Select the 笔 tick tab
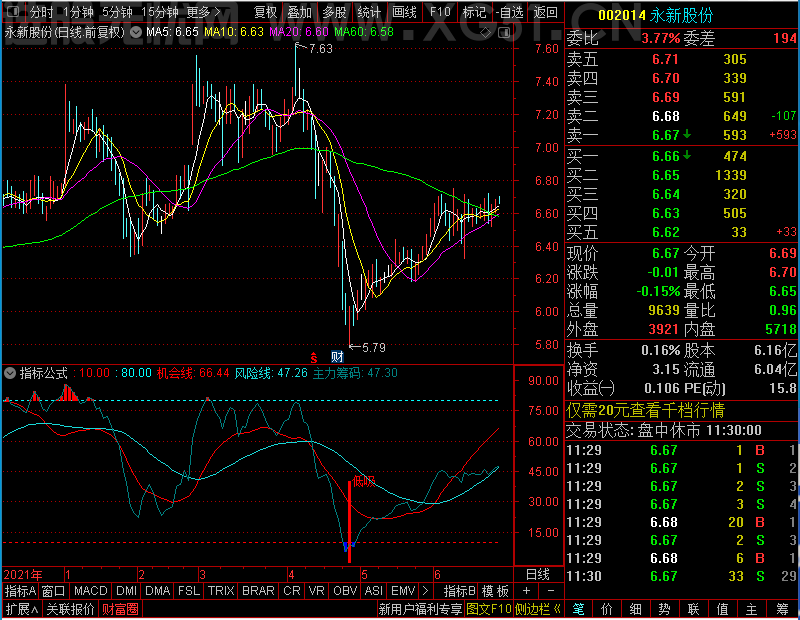Image resolution: width=800 pixels, height=620 pixels. tap(578, 609)
